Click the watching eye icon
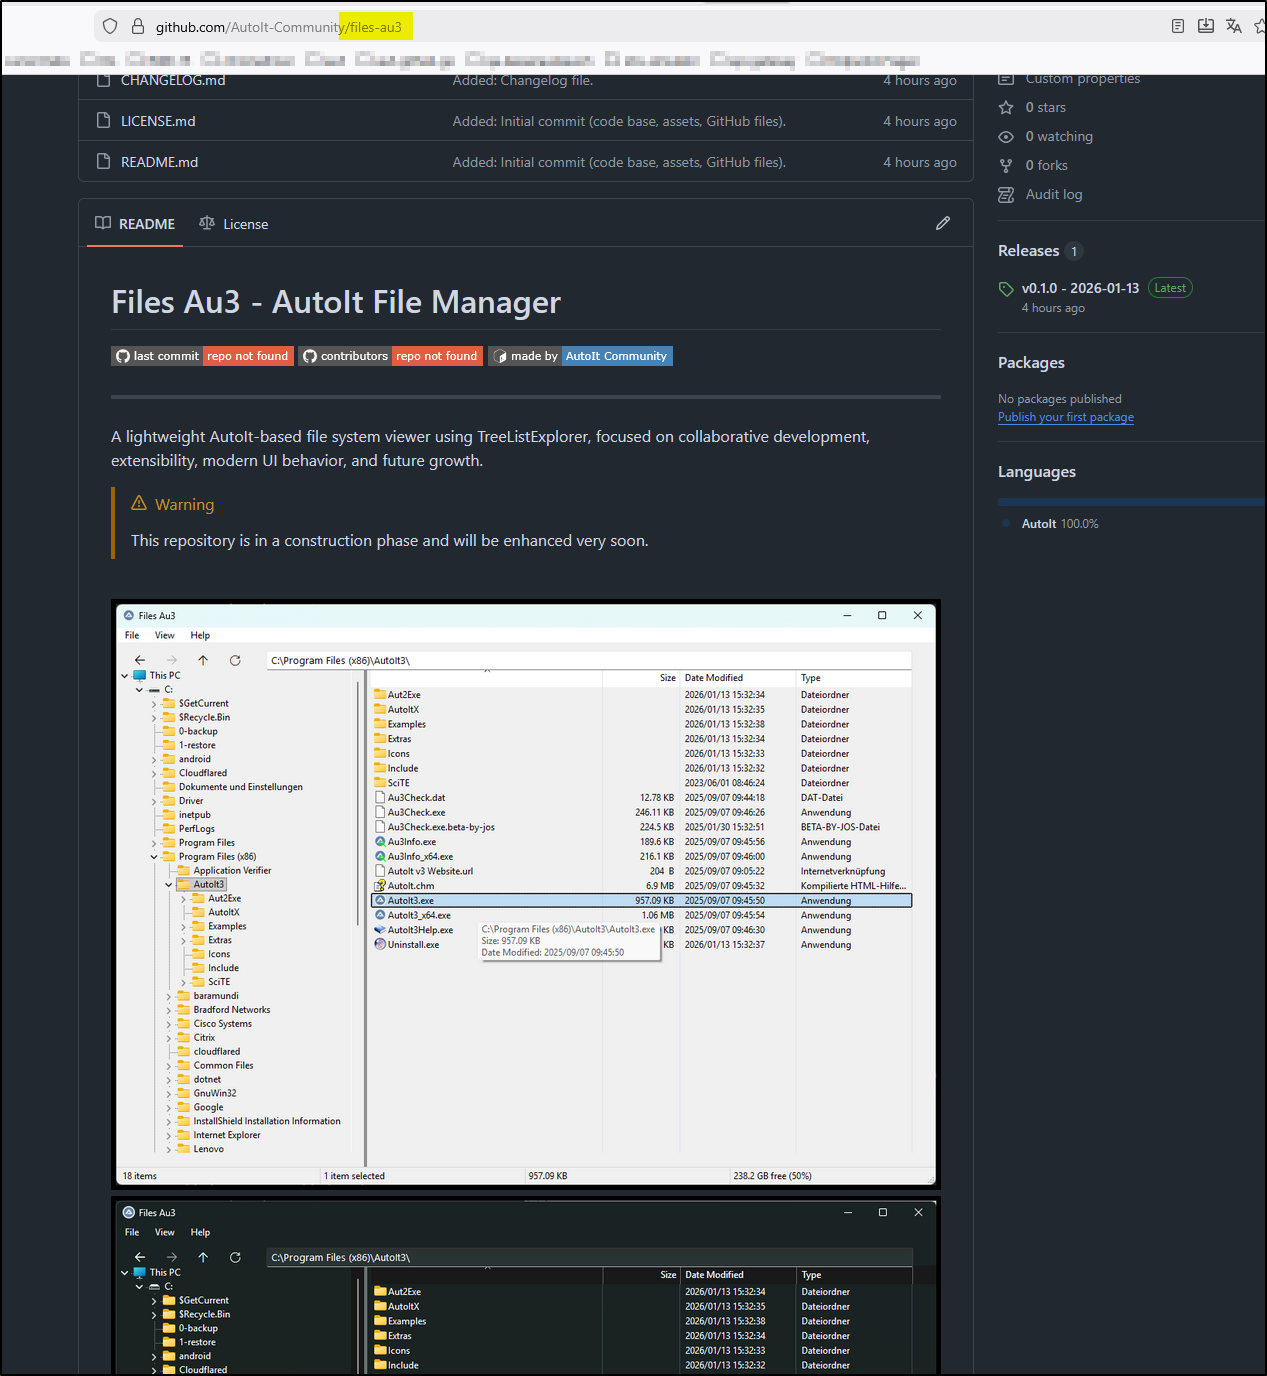Screen dimensions: 1267x1376 click(x=1006, y=136)
